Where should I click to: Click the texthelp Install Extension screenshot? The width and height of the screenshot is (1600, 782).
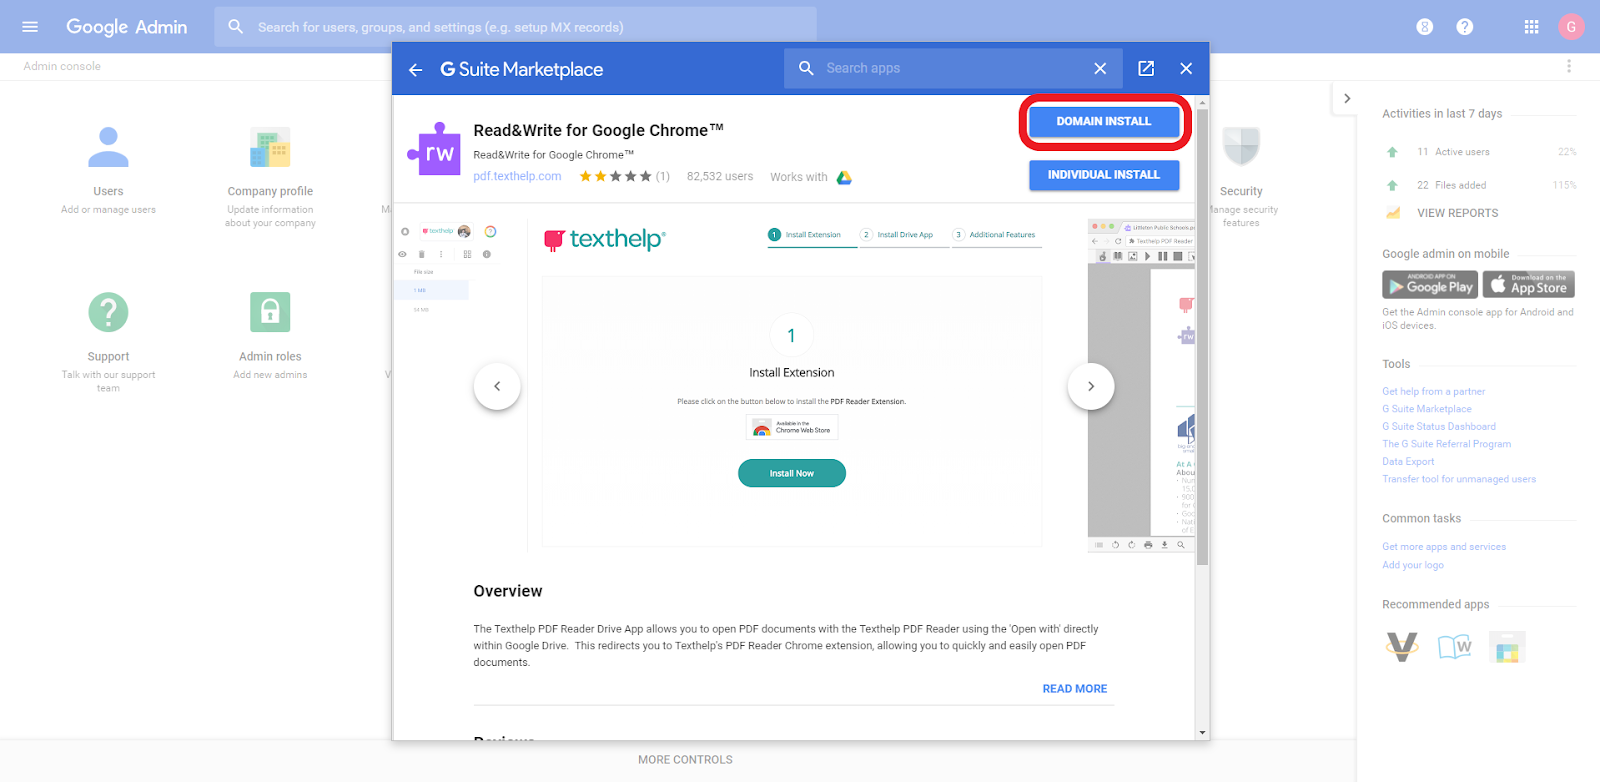tap(792, 384)
